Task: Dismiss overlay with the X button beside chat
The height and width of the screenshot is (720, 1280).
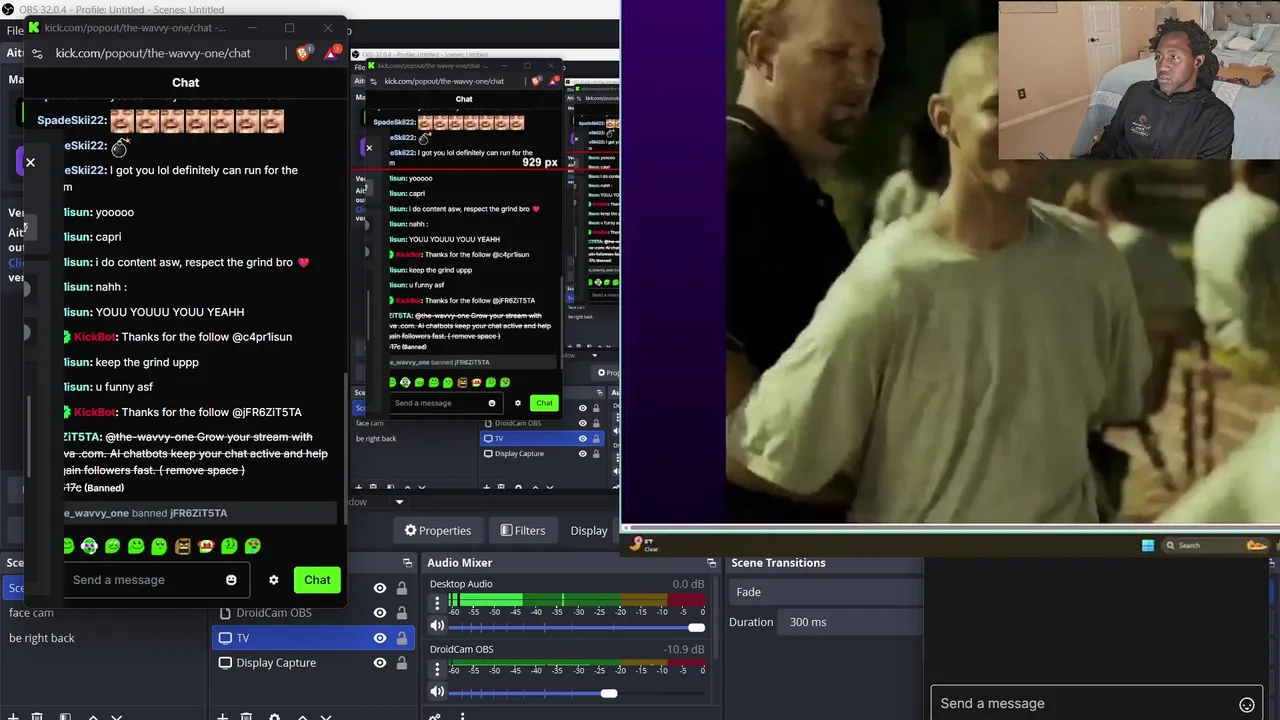Action: click(30, 162)
